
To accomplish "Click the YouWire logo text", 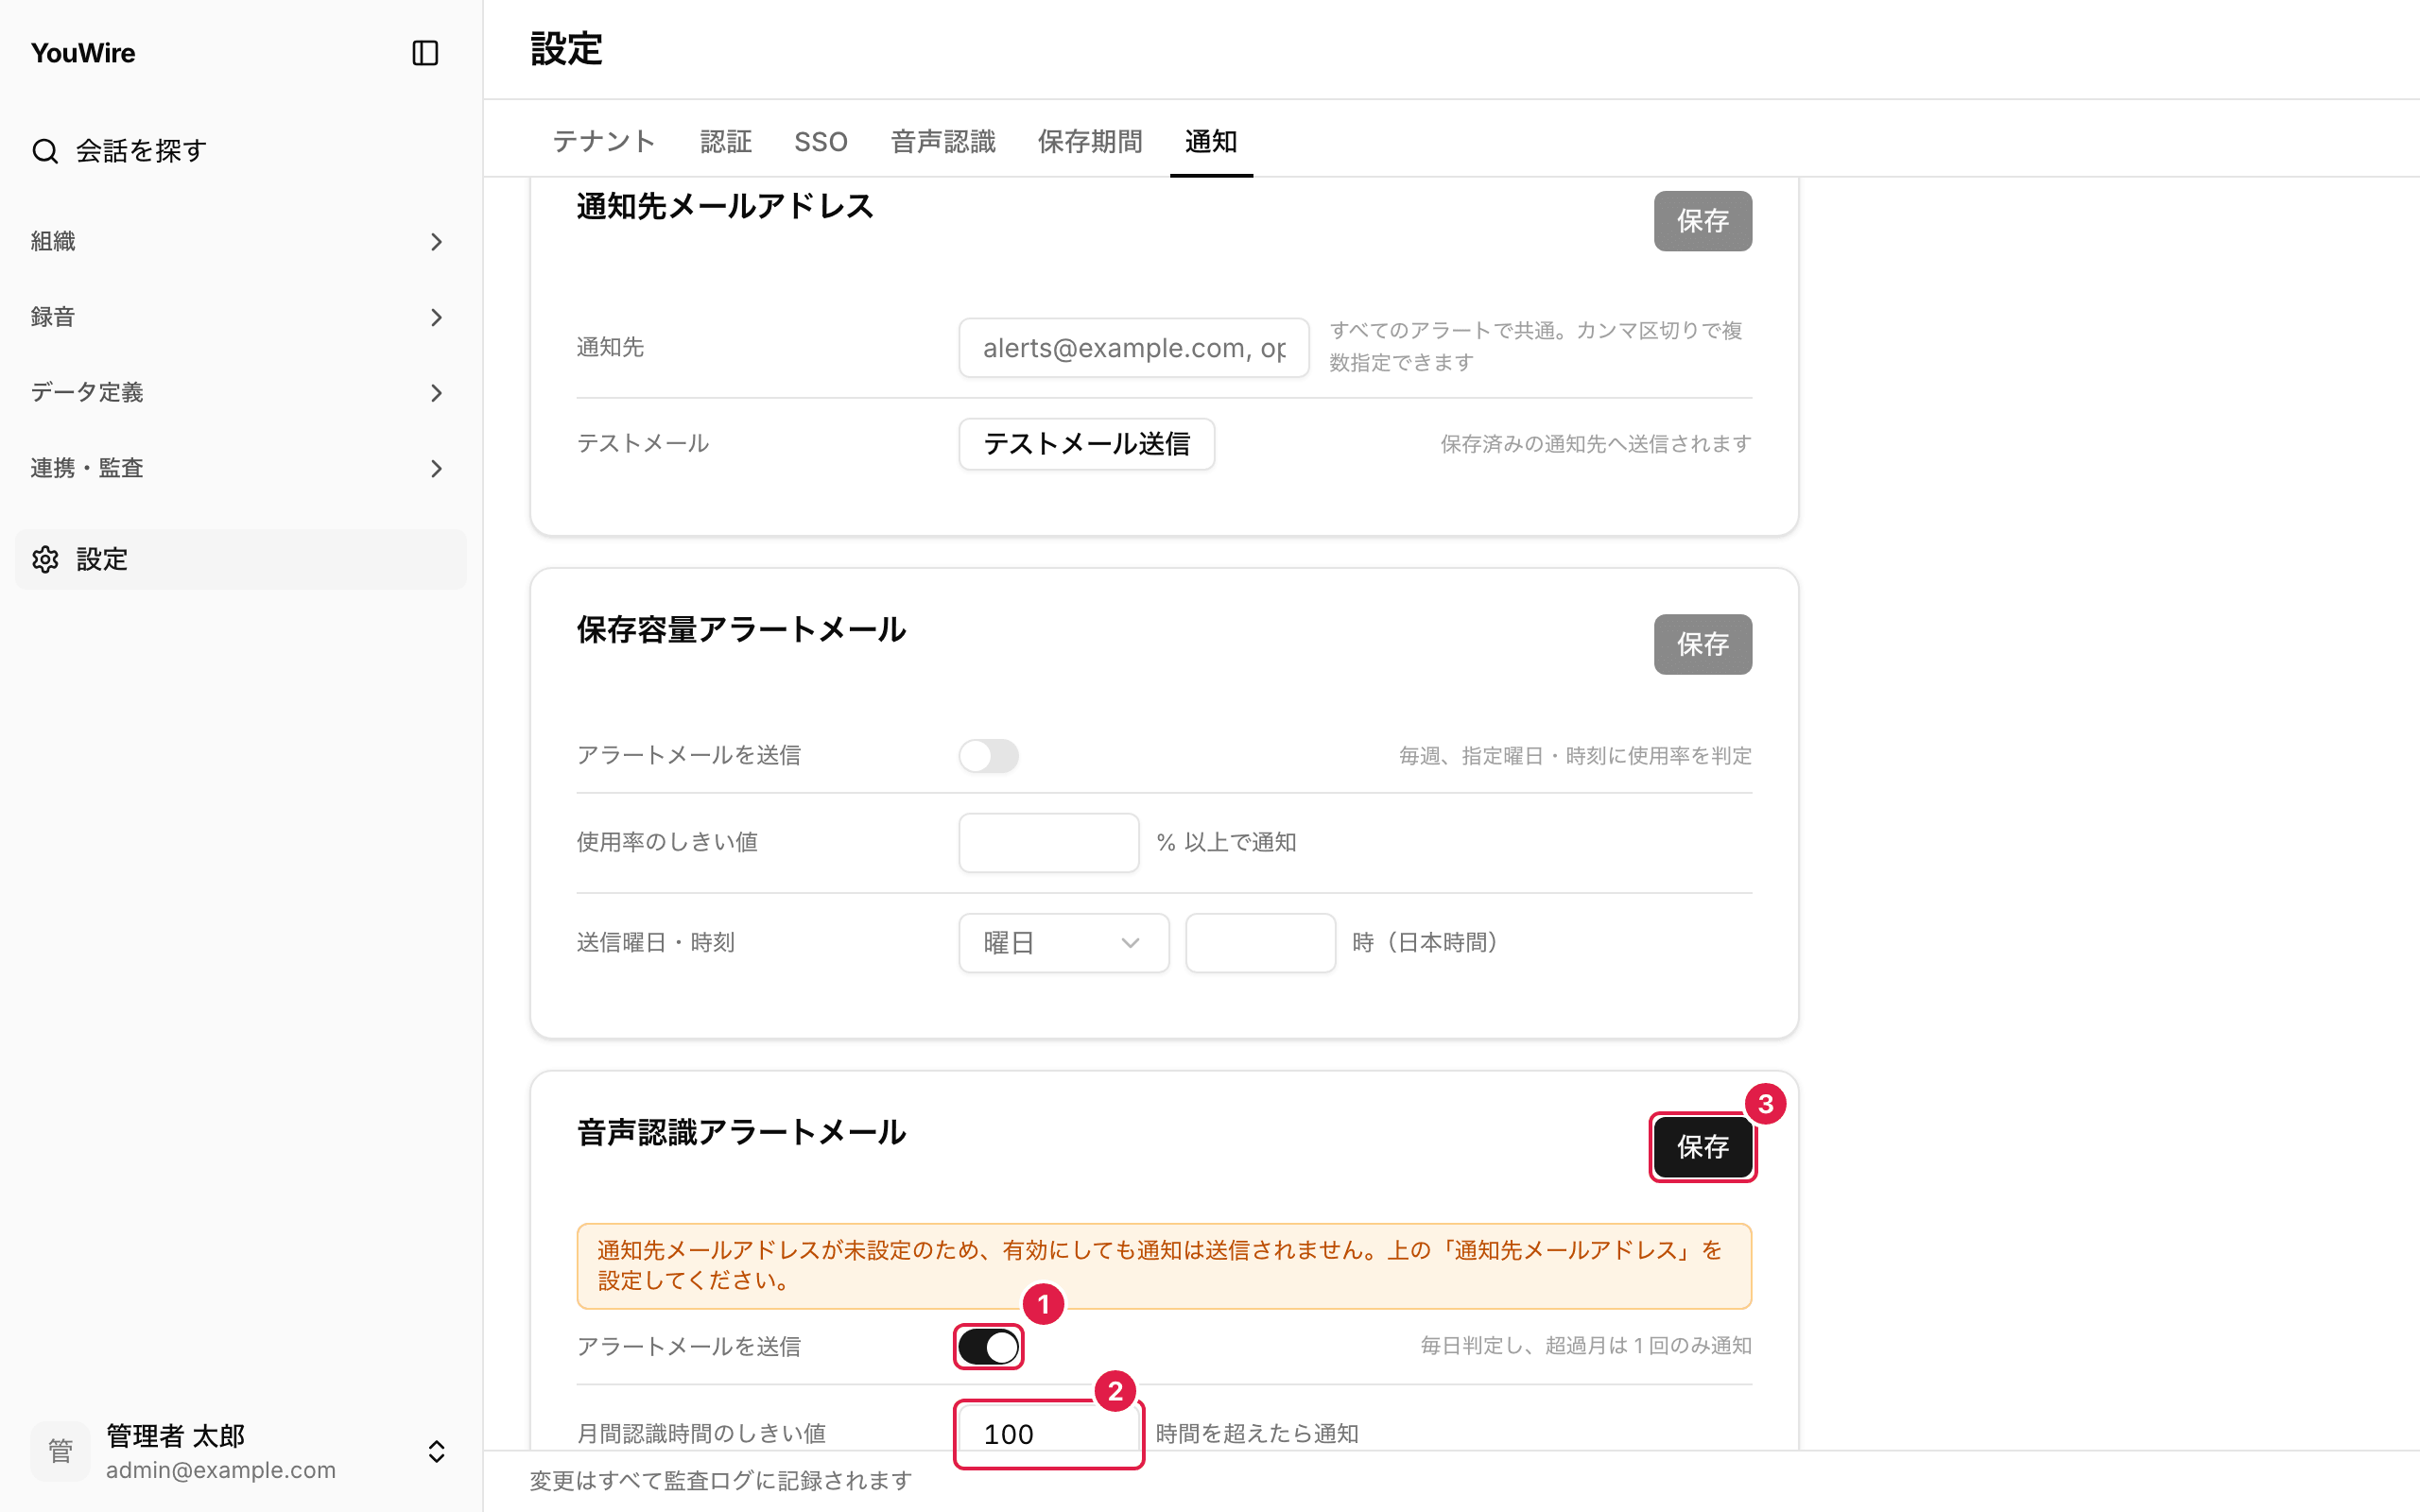I will [x=83, y=53].
